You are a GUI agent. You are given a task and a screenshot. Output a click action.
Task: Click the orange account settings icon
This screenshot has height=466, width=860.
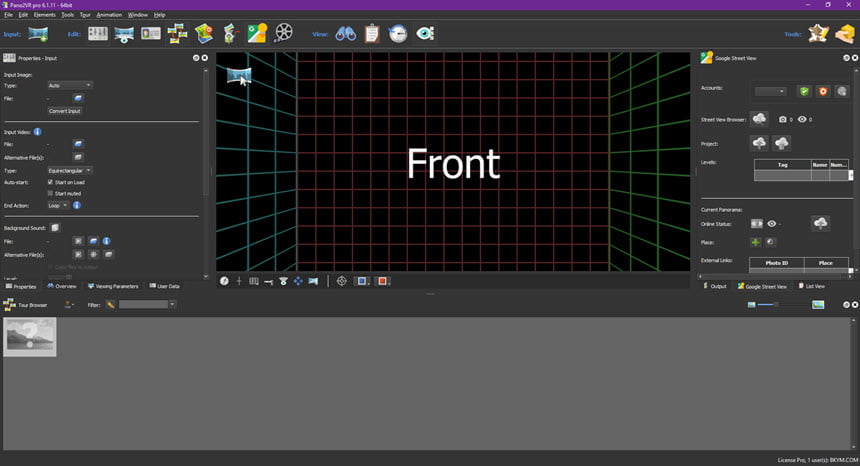[823, 92]
